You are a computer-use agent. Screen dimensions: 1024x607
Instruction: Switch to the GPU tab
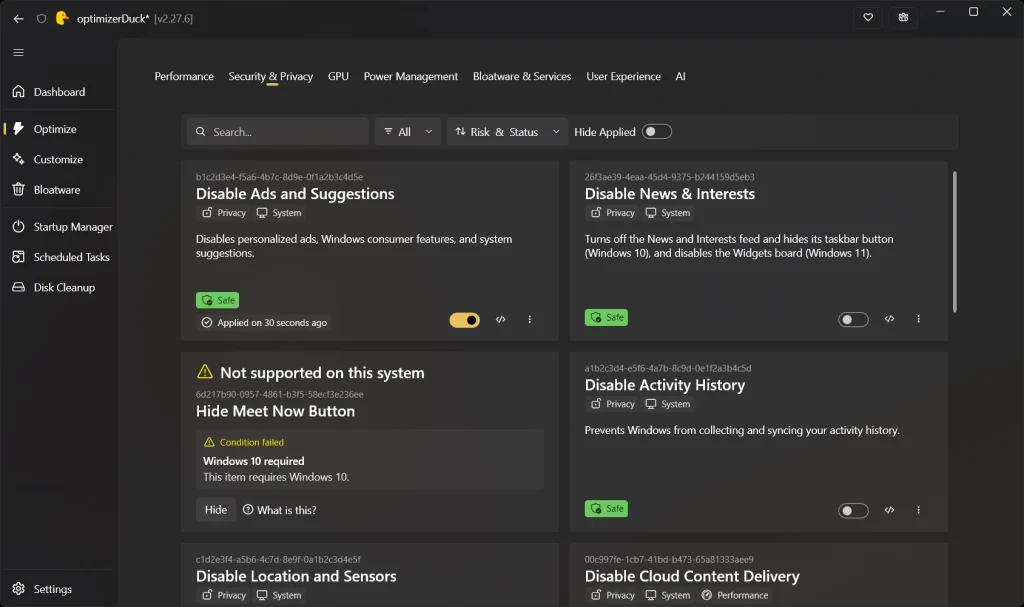338,76
